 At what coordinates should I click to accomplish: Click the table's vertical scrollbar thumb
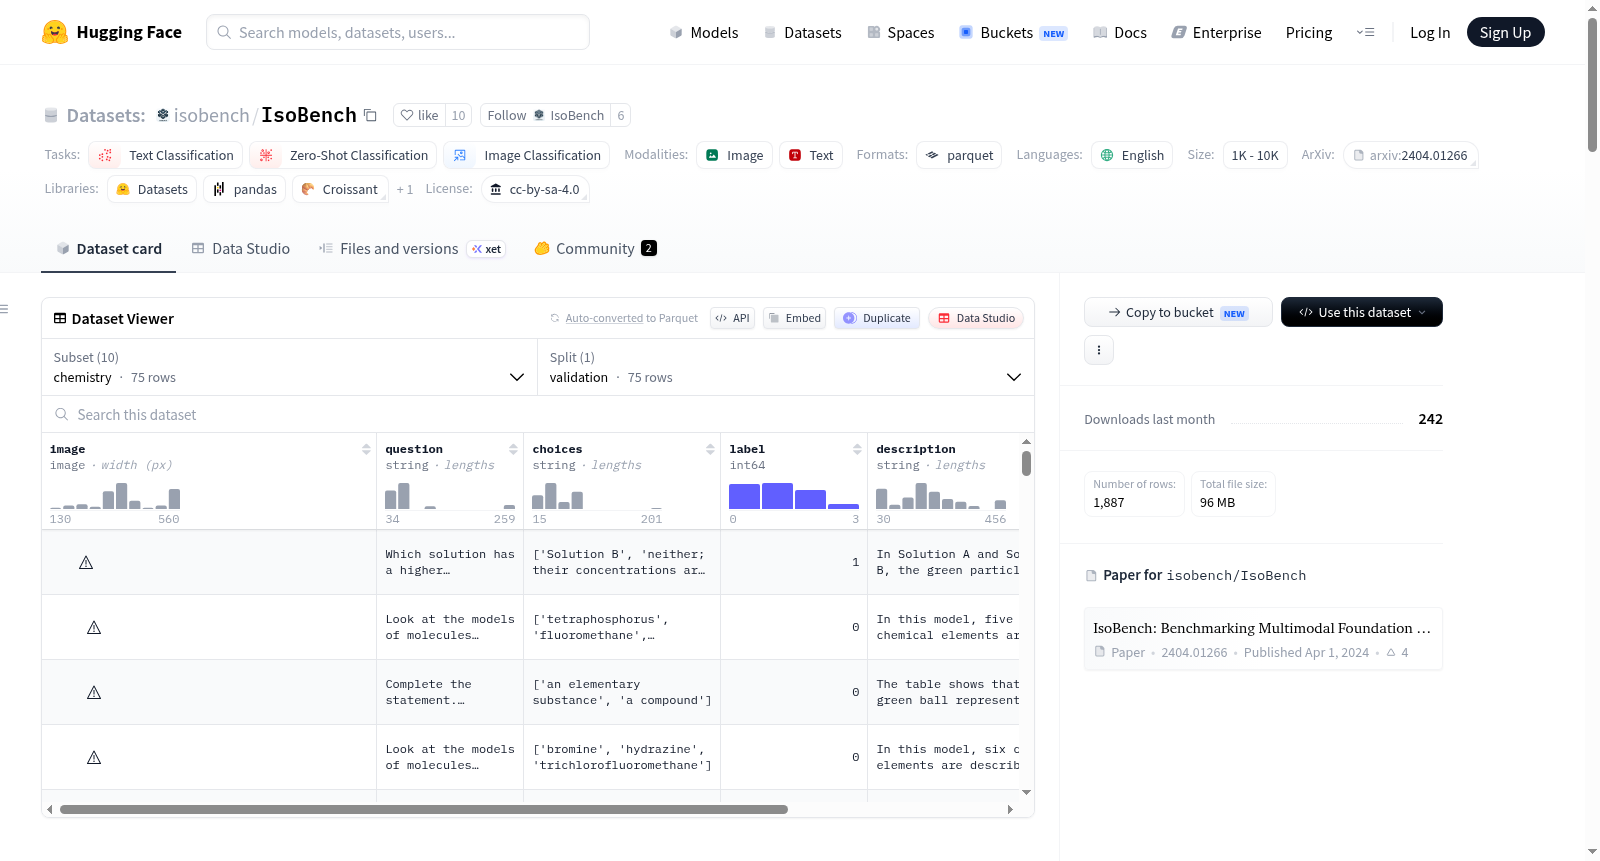tap(1026, 463)
